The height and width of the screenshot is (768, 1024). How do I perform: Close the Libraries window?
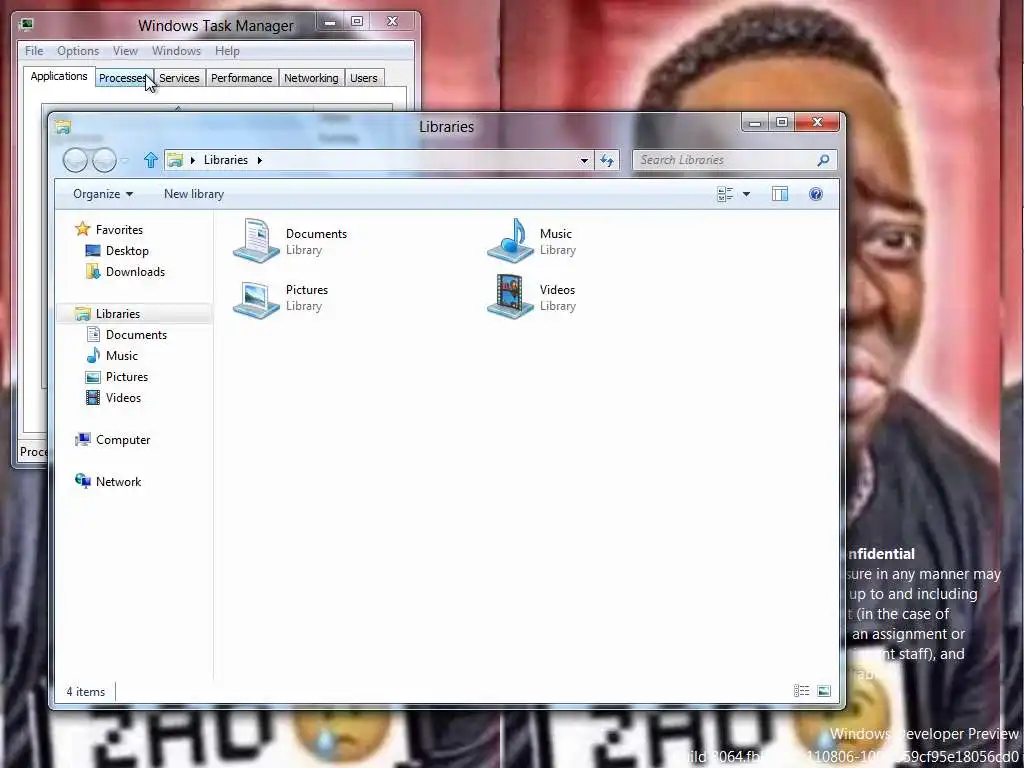(x=817, y=123)
